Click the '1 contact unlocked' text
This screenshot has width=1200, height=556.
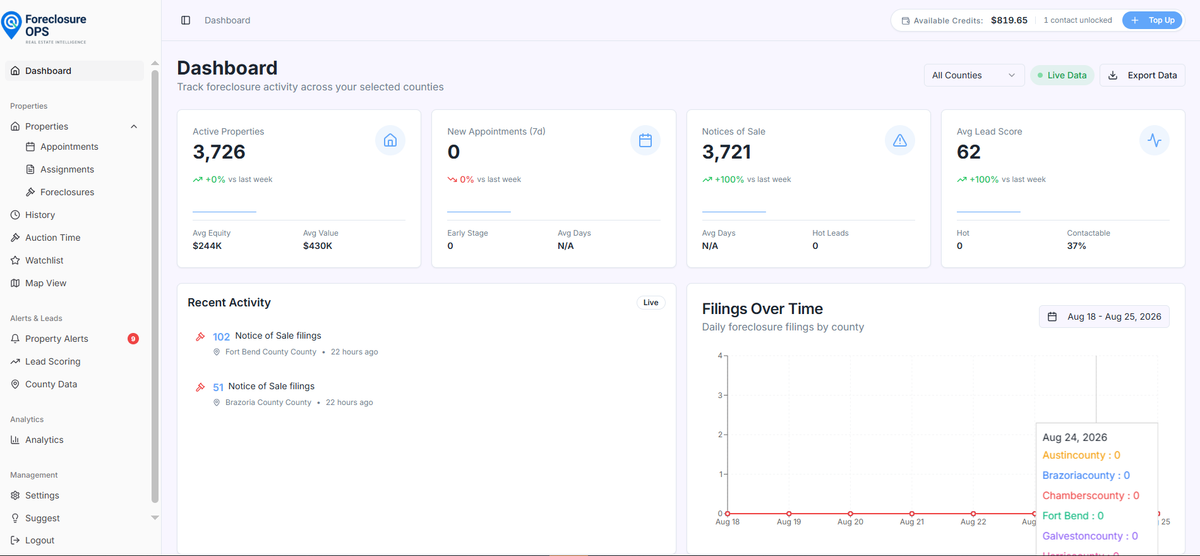(1077, 20)
